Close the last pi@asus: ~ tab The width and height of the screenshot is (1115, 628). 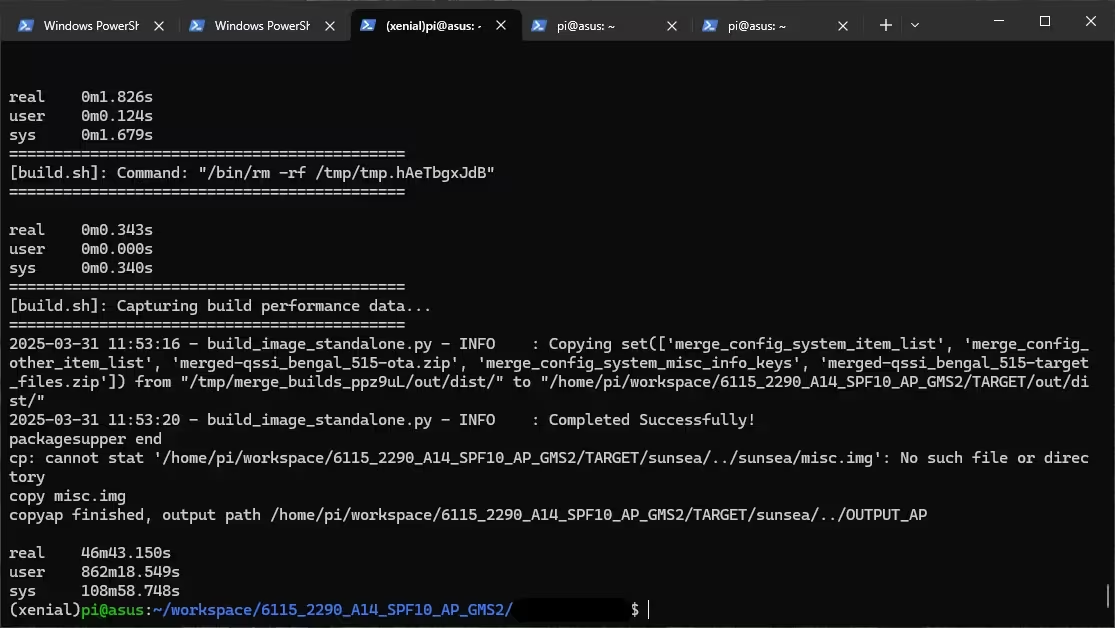843,26
